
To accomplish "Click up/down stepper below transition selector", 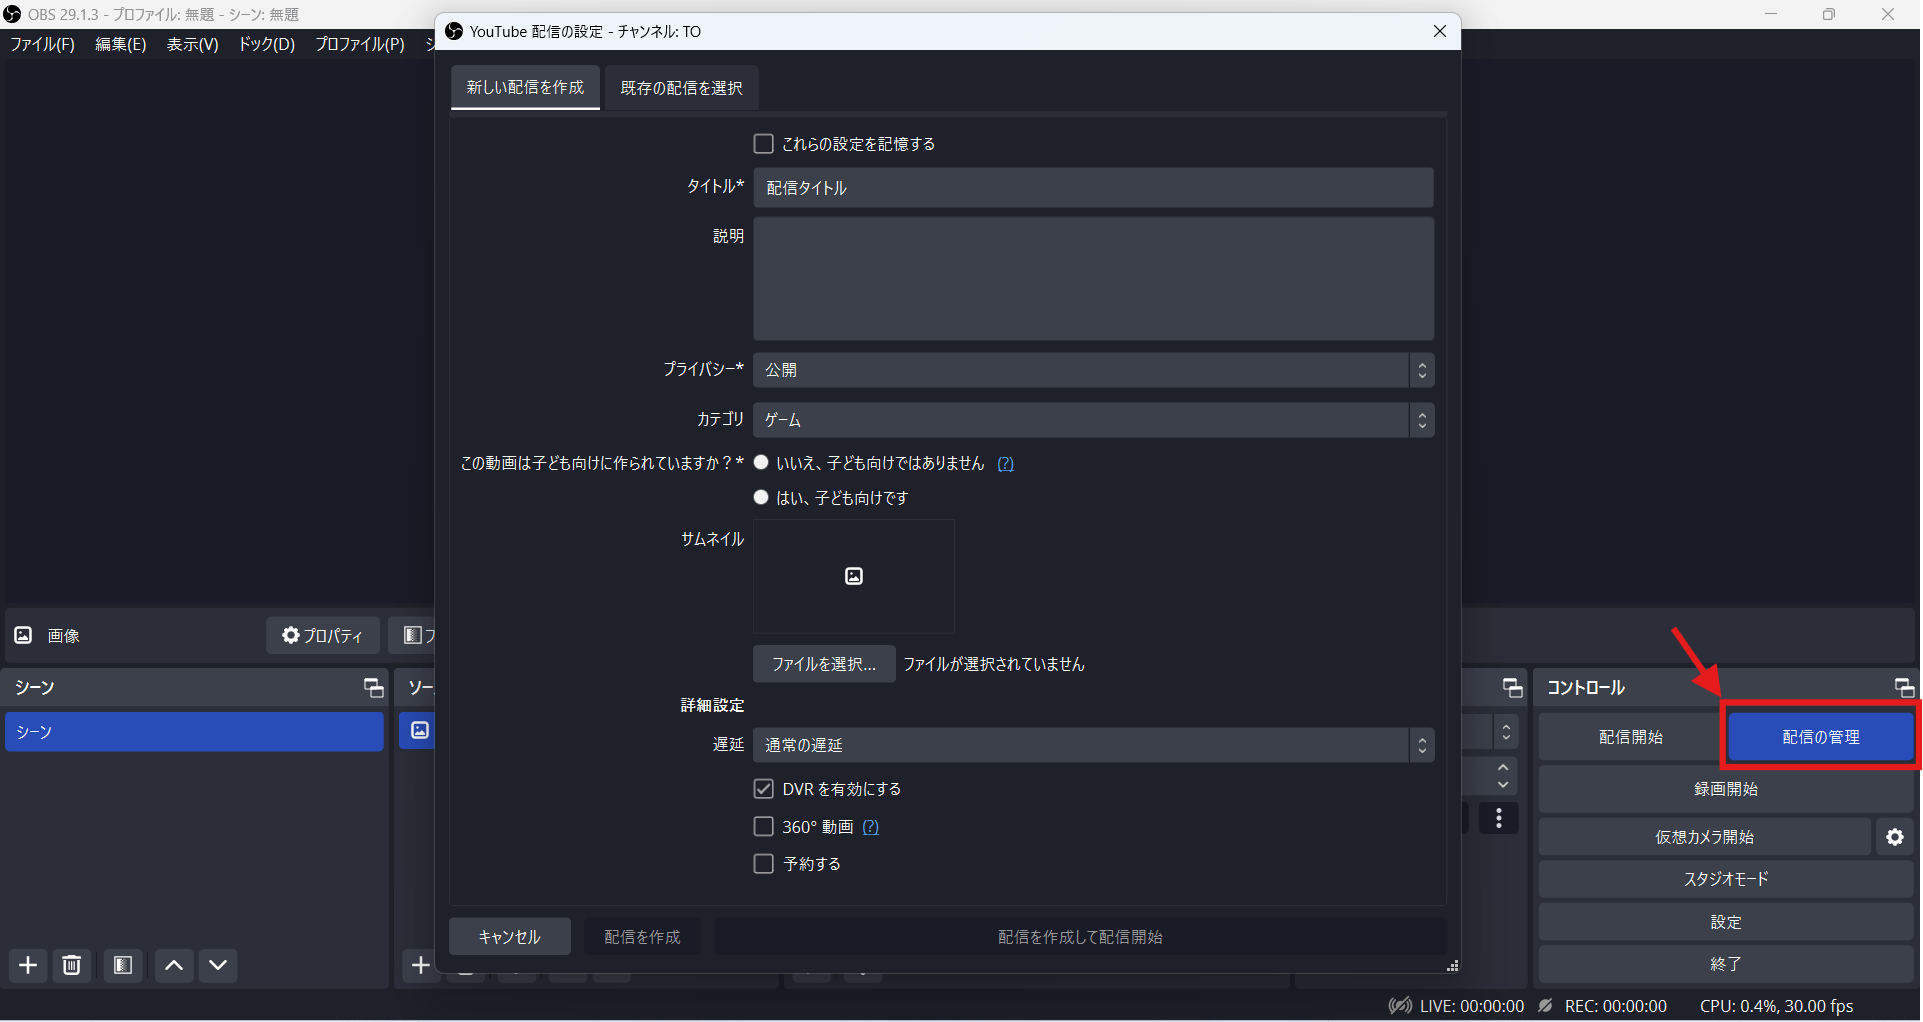I will pyautogui.click(x=1503, y=776).
